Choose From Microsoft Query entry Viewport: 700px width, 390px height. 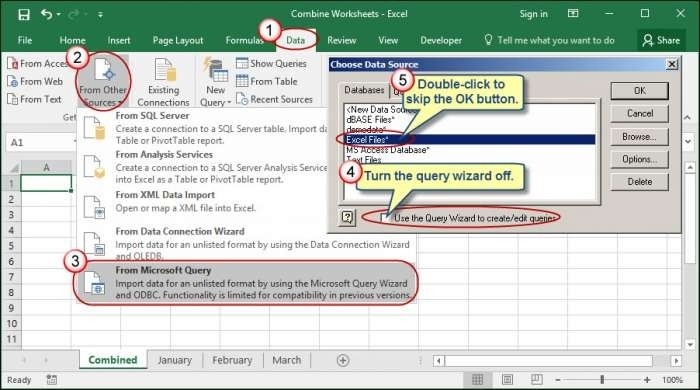click(246, 282)
